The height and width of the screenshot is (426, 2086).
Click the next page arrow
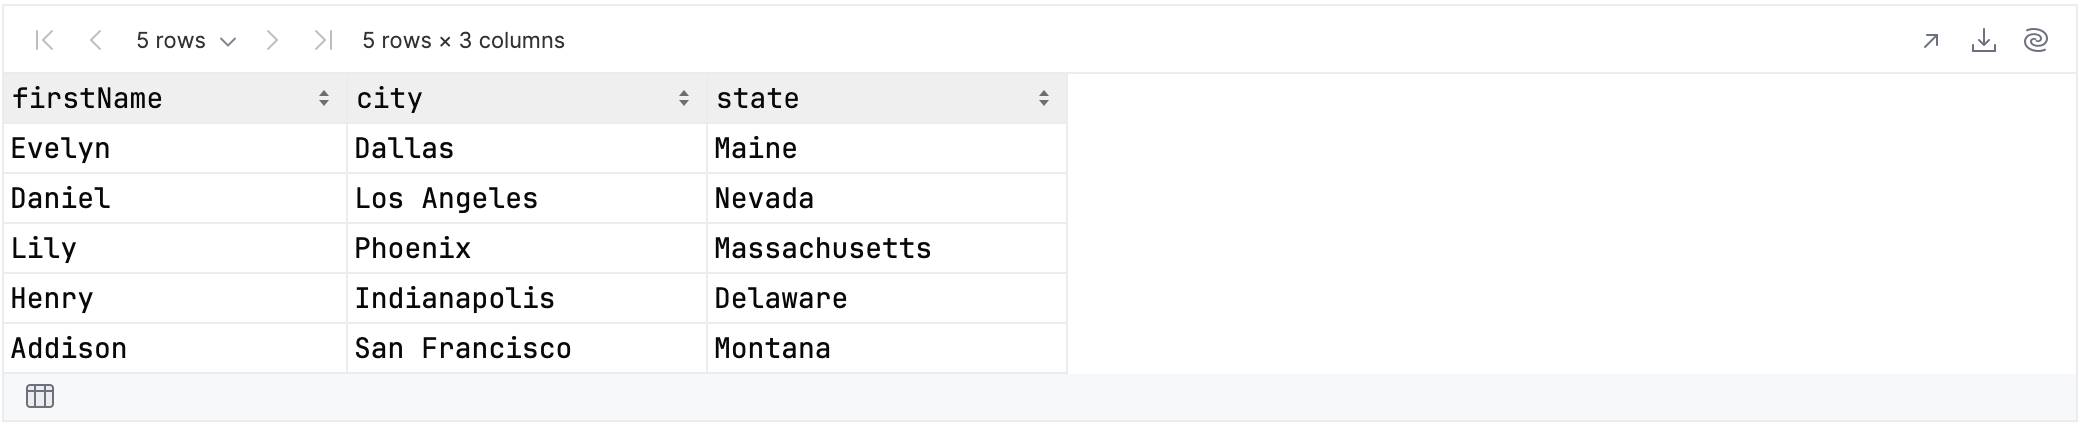[272, 40]
